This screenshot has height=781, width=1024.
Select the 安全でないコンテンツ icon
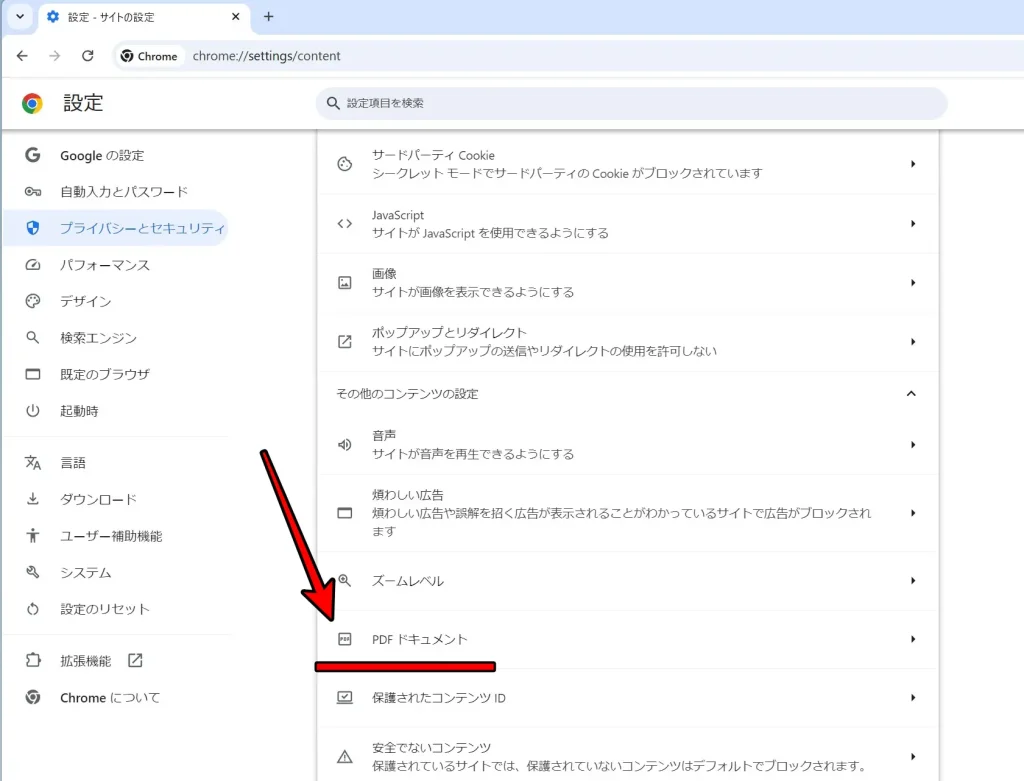click(344, 755)
